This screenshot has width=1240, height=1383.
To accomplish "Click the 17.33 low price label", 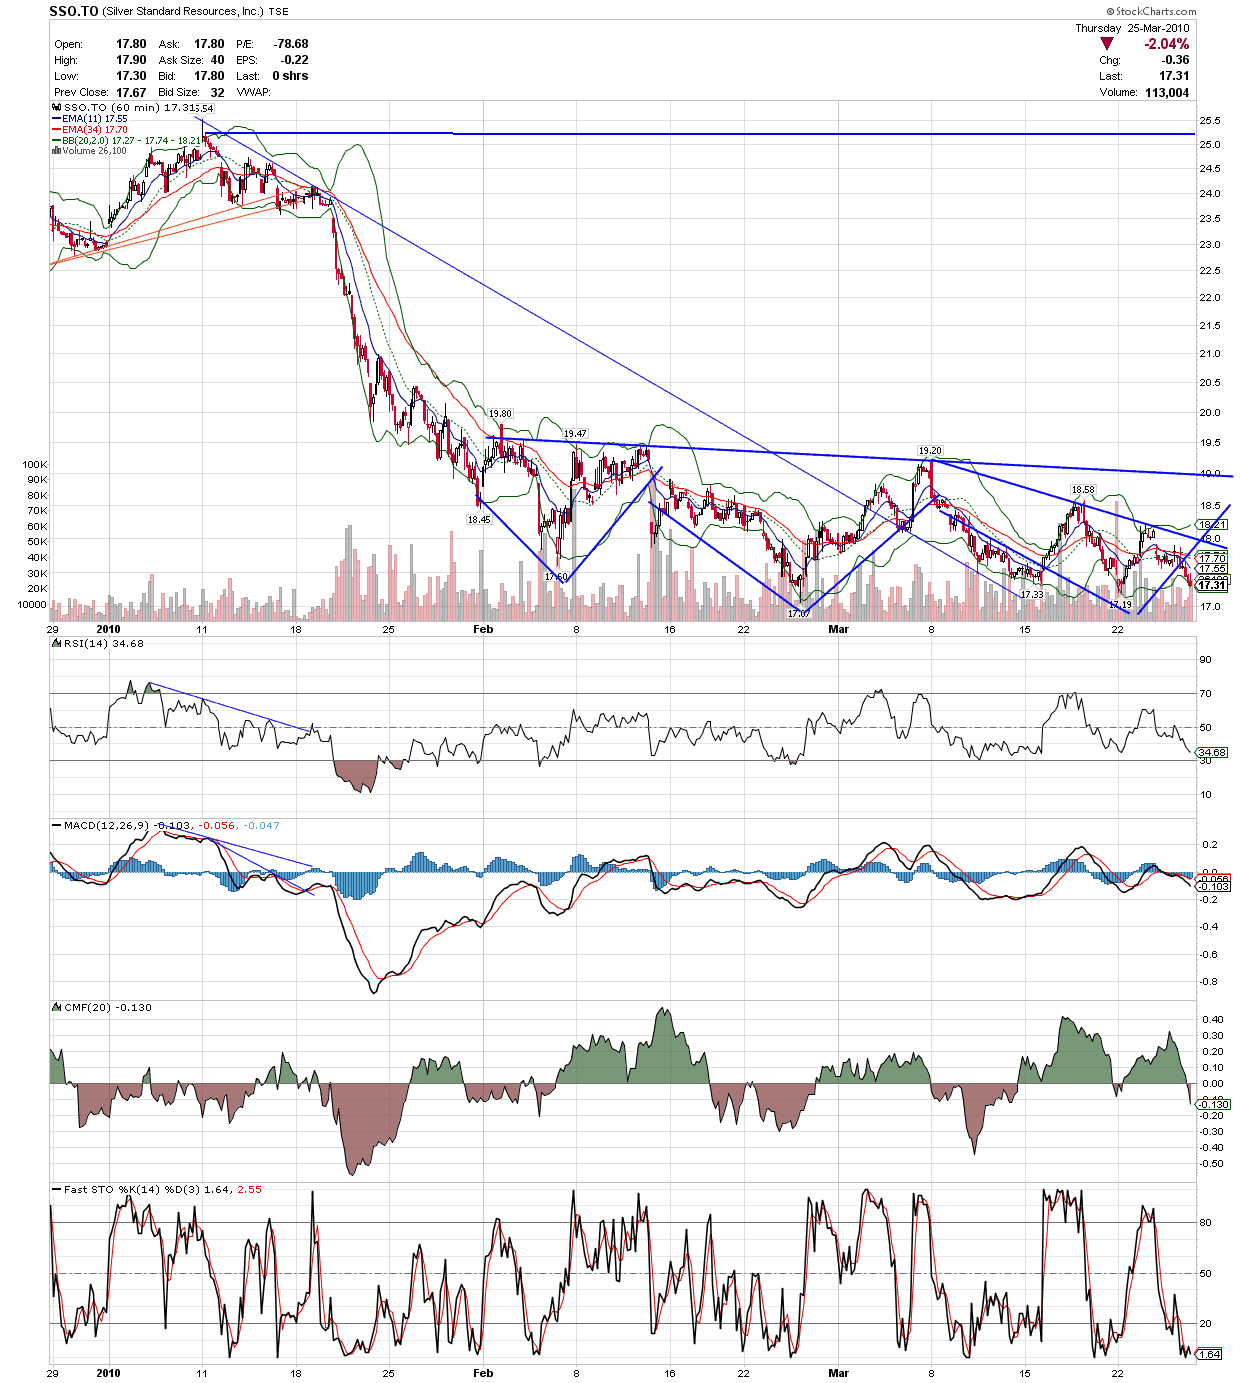I will [x=1031, y=594].
